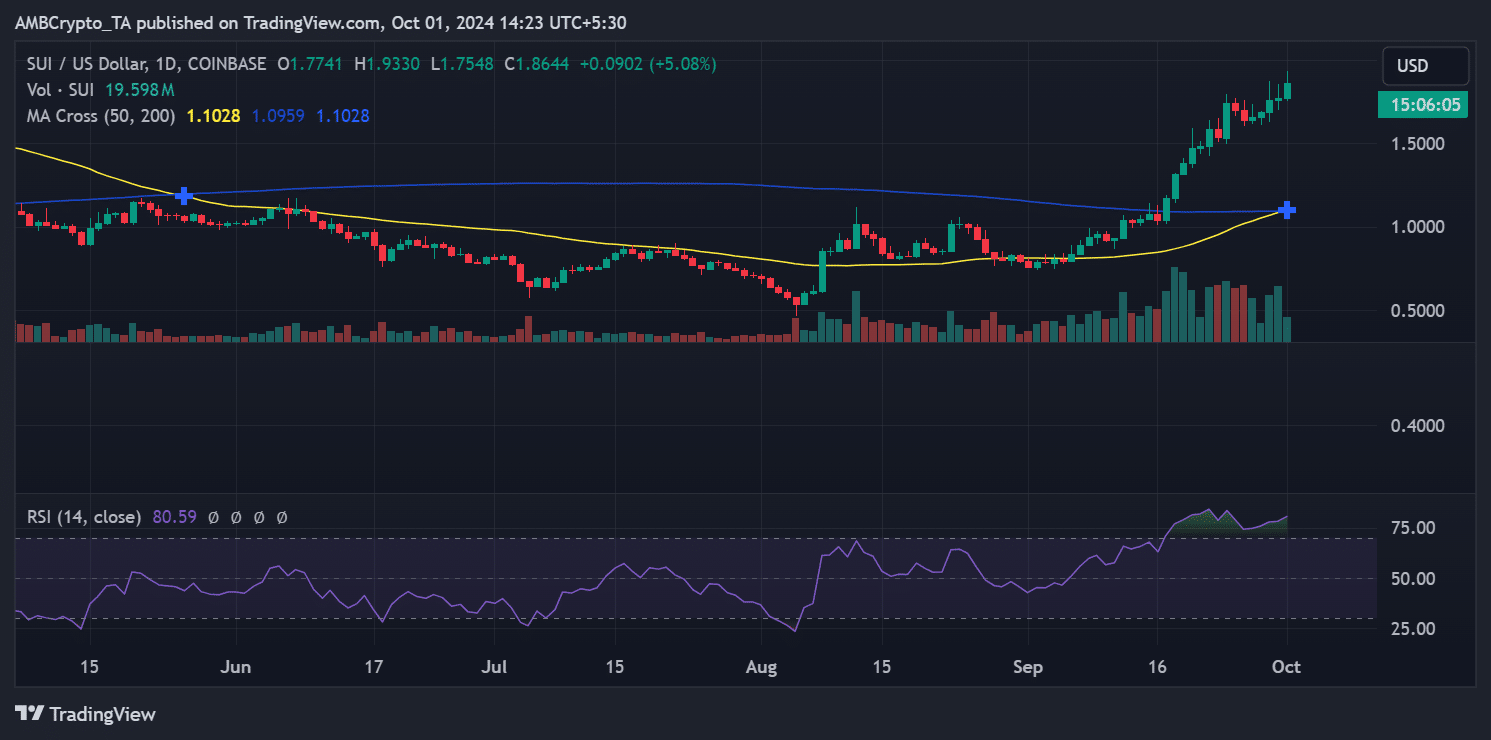1491x740 pixels.
Task: Click the RSI (14, close) indicator label
Action: pyautogui.click(x=85, y=517)
